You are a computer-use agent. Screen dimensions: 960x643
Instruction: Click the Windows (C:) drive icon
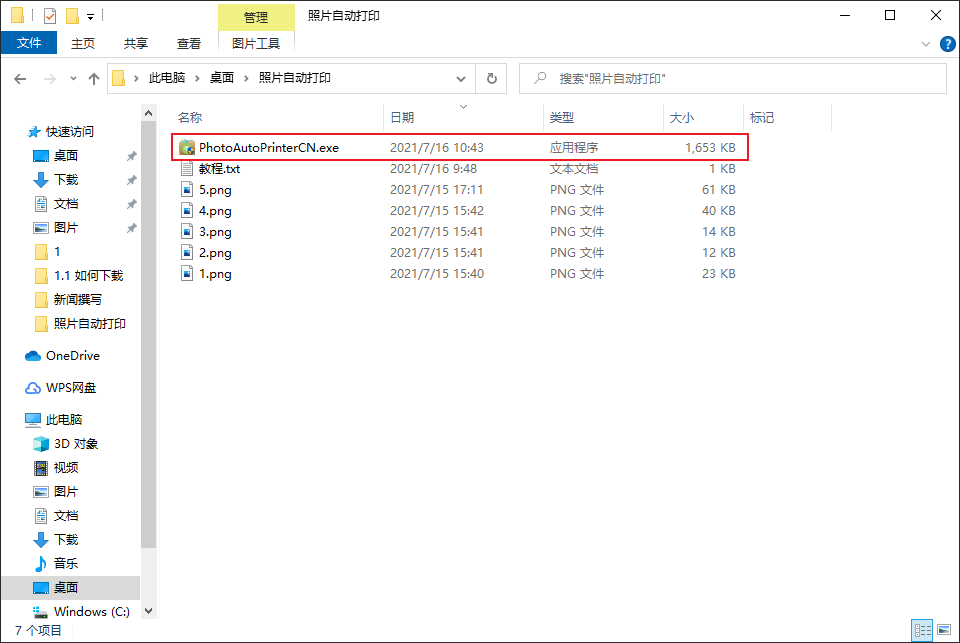pos(40,612)
